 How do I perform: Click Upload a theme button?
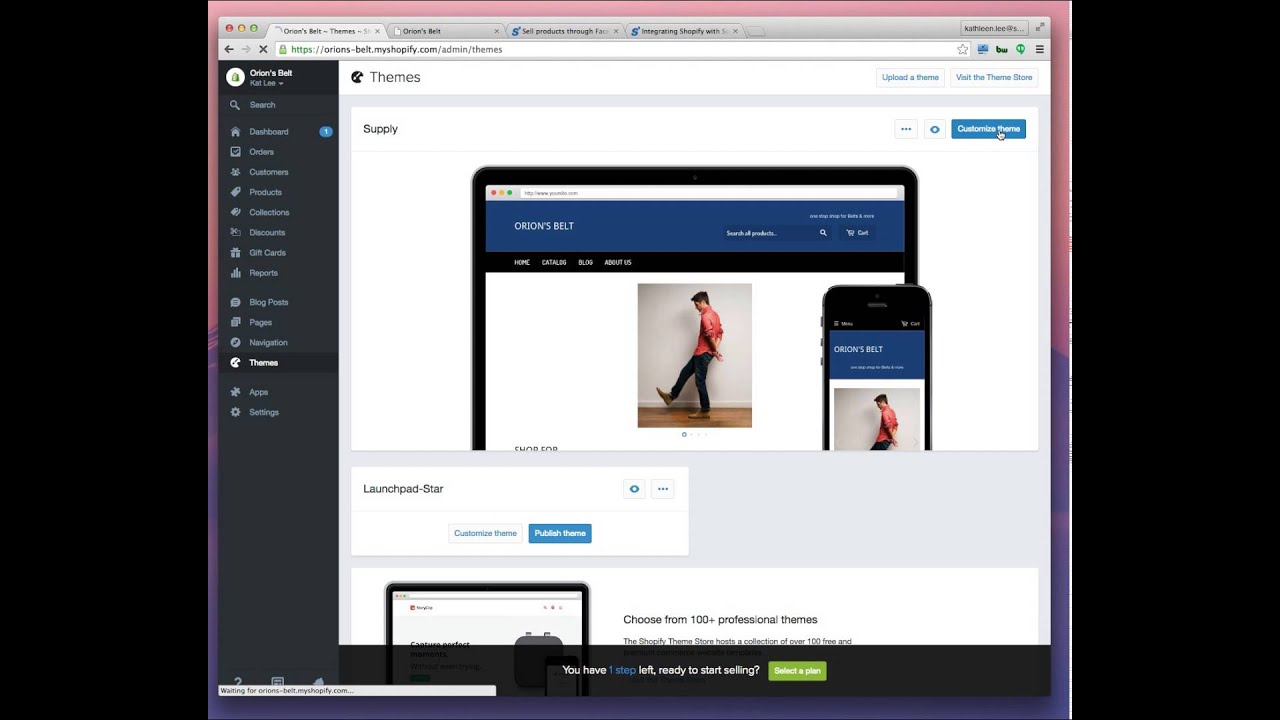(910, 77)
